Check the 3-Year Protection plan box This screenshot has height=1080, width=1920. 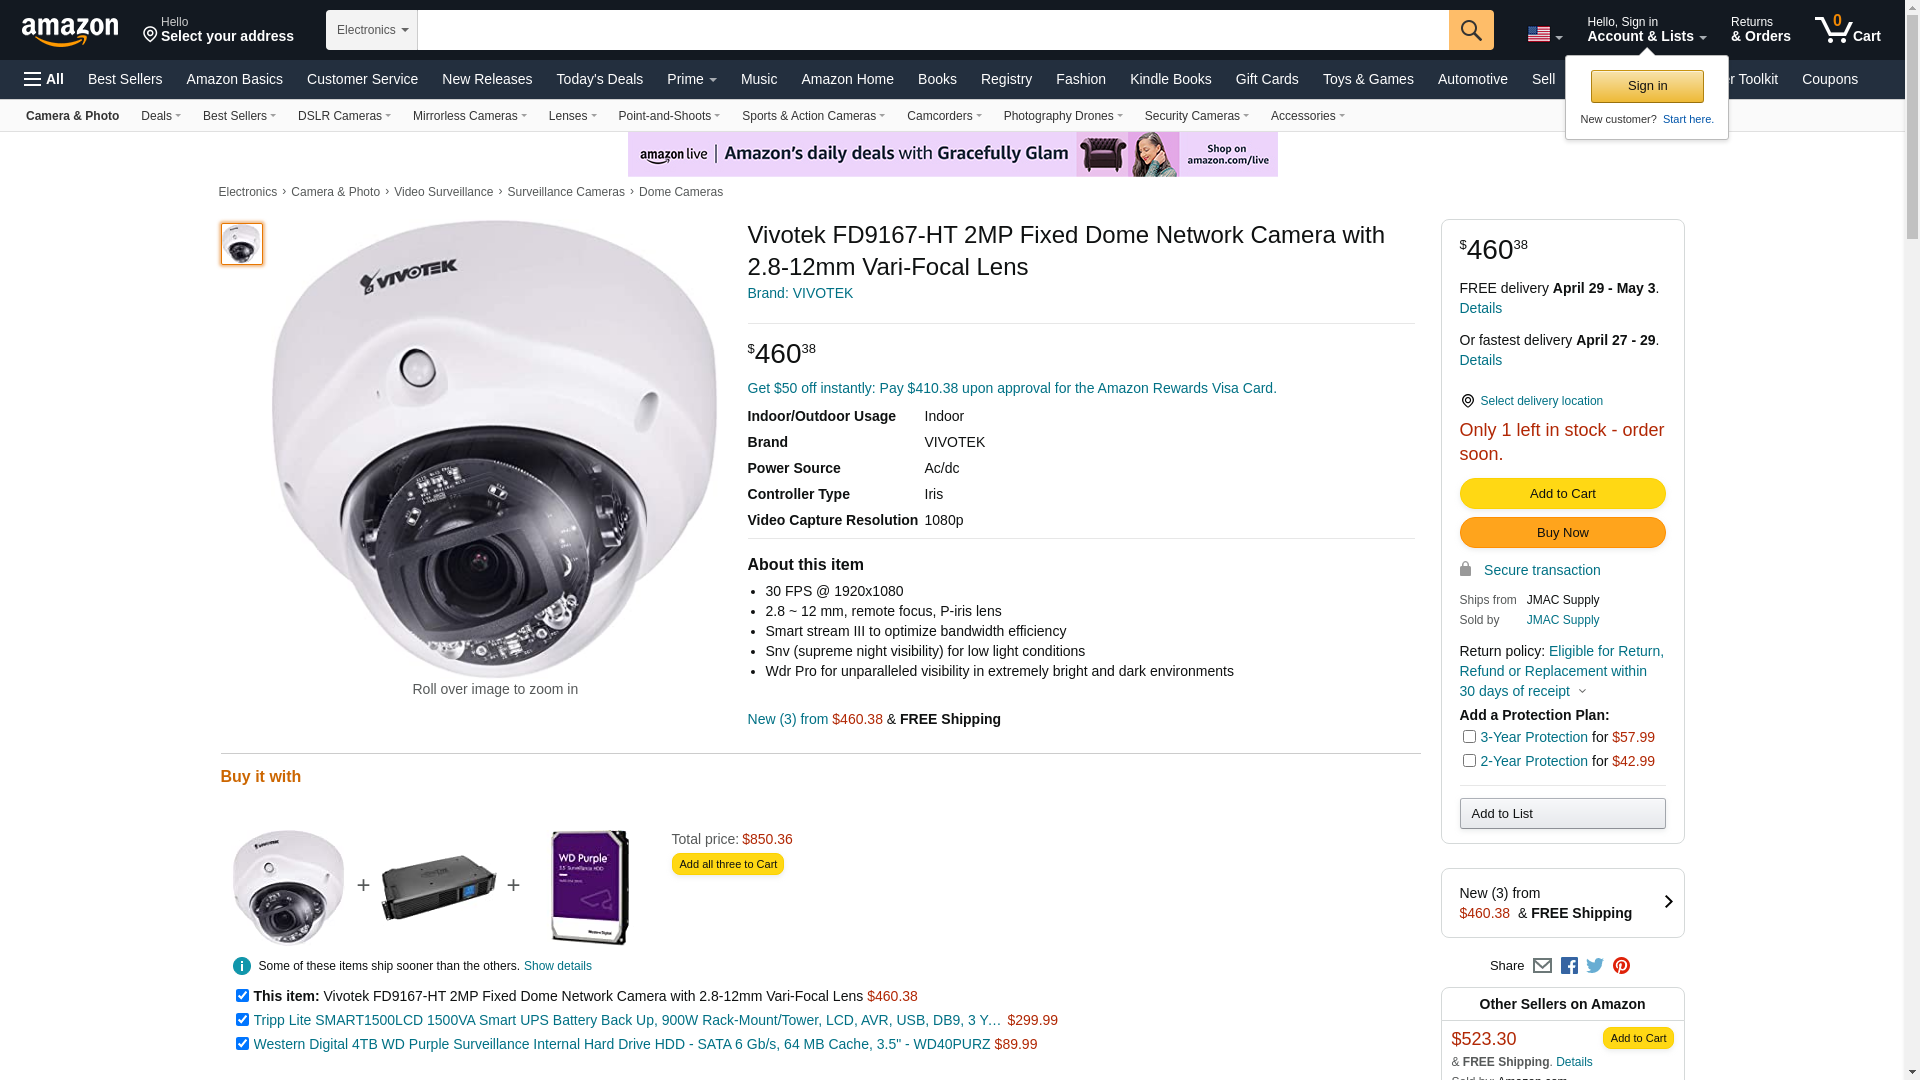(1469, 737)
